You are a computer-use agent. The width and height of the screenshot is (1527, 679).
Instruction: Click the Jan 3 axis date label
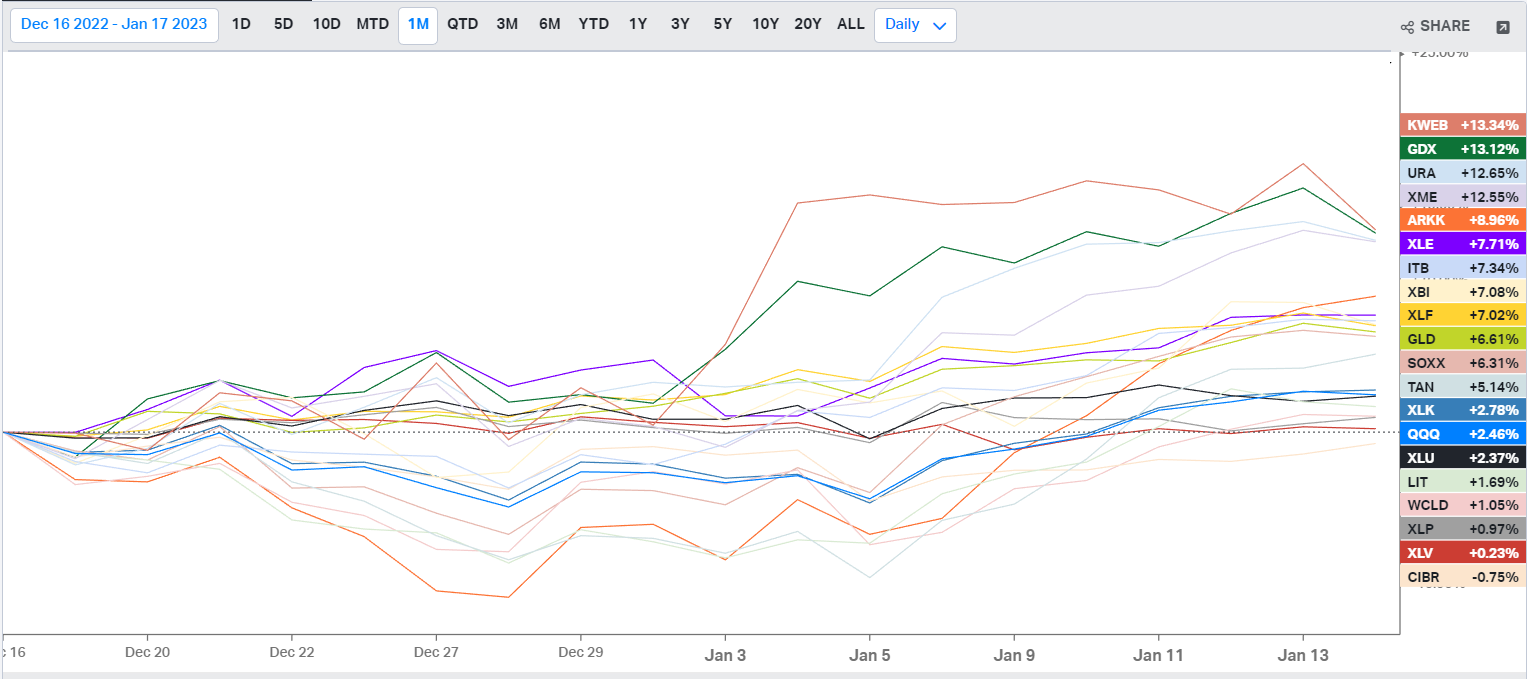tap(725, 655)
